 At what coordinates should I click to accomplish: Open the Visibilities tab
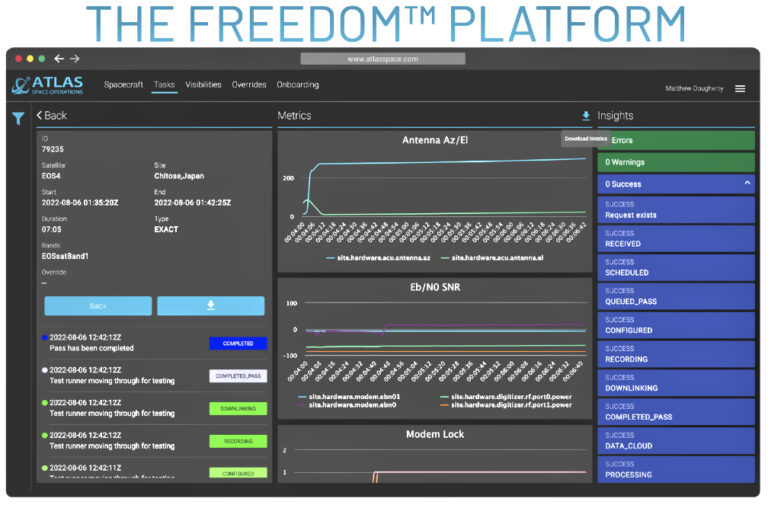tap(203, 85)
